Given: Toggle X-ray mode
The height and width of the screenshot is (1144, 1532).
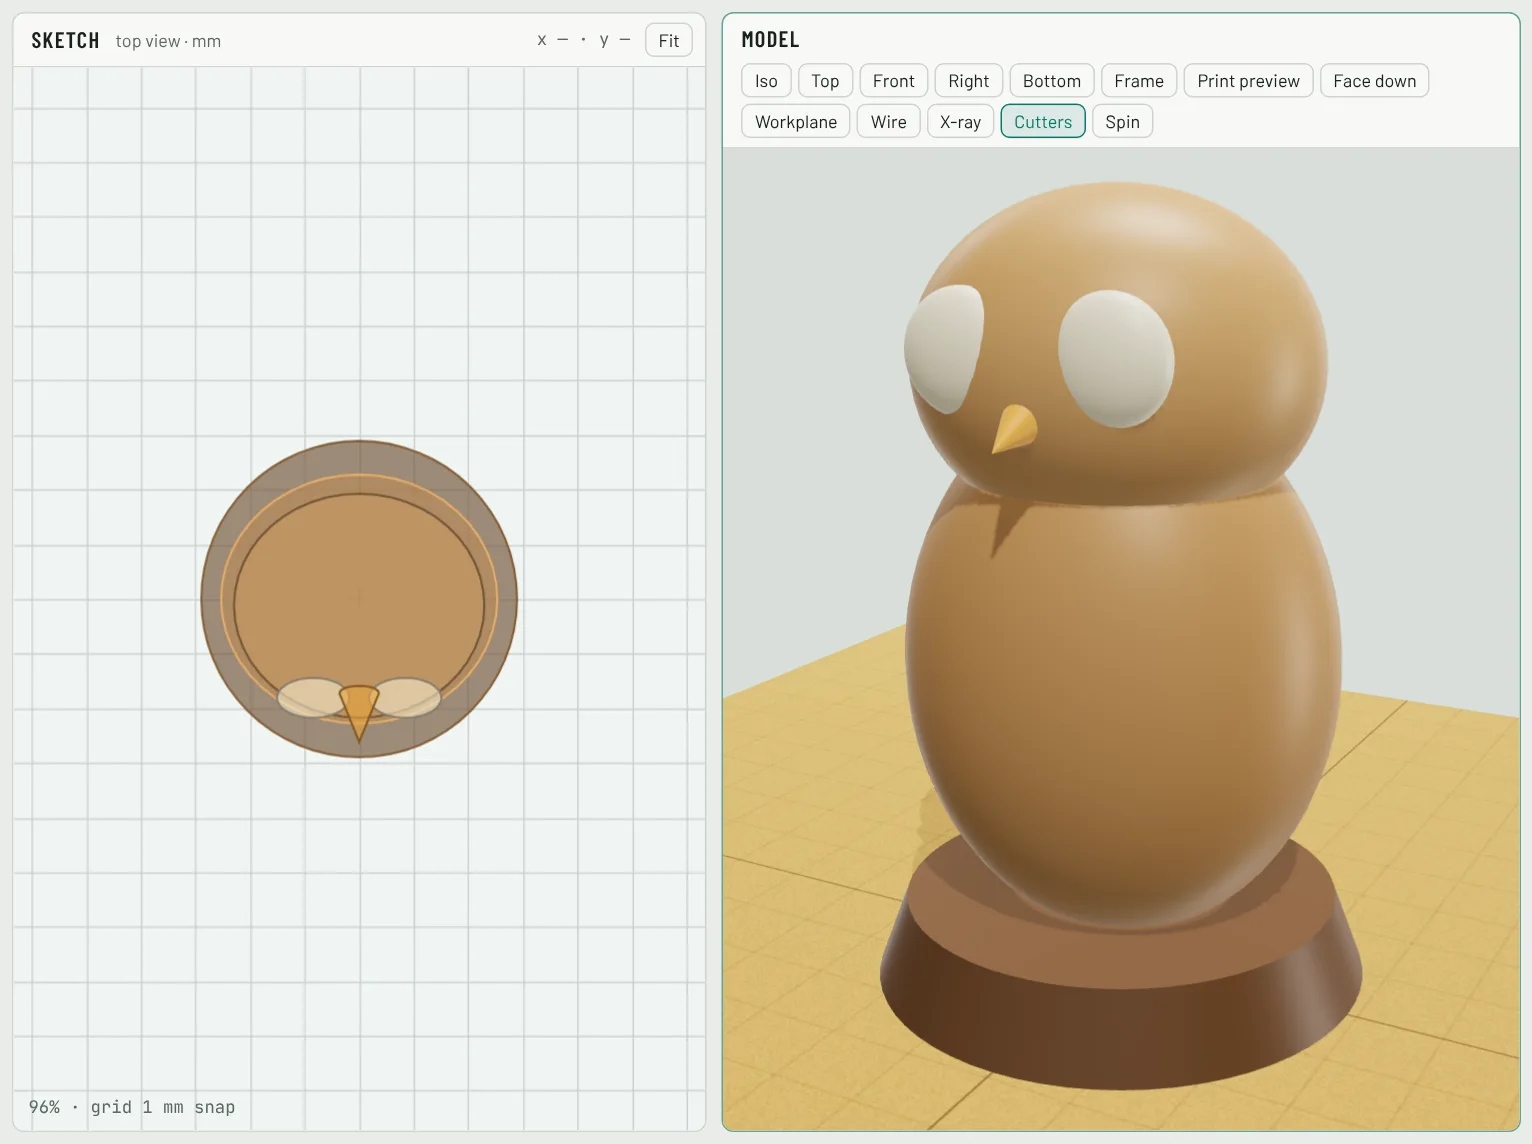Looking at the screenshot, I should [x=960, y=122].
